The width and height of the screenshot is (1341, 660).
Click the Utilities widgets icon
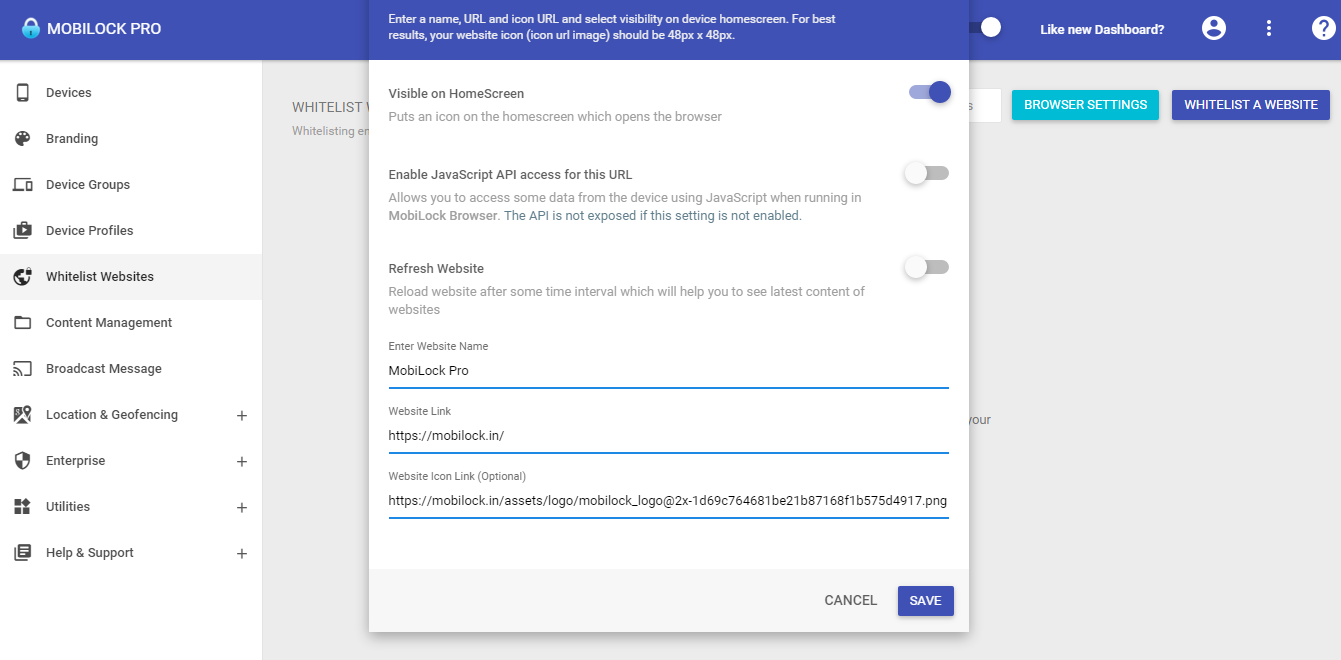pos(22,507)
